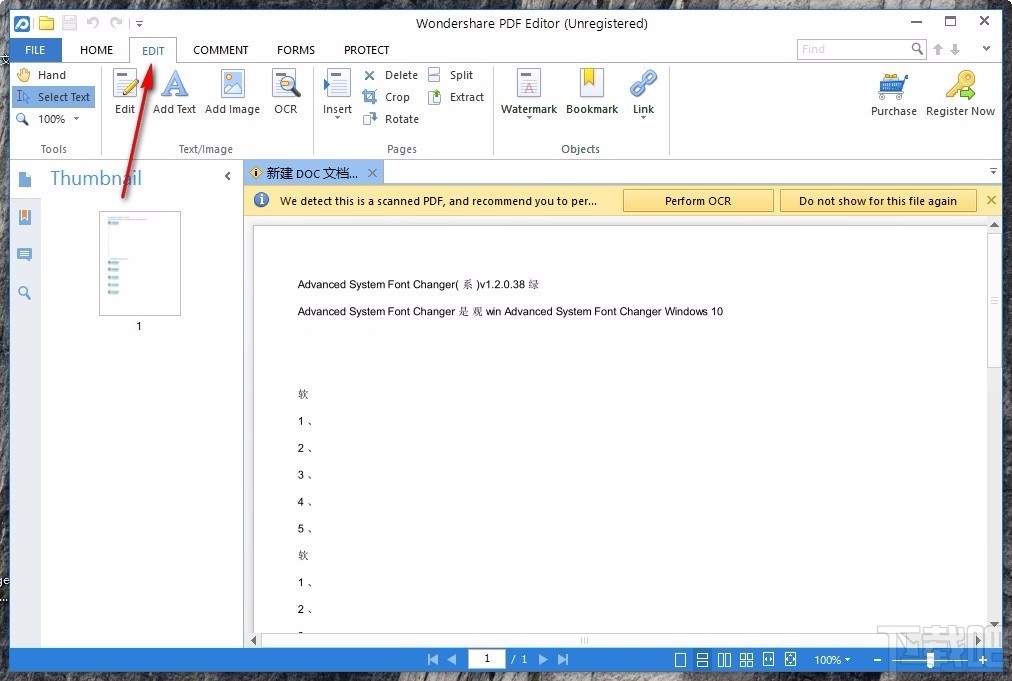This screenshot has width=1012, height=681.
Task: Click the Find magnifier icon
Action: coord(917,48)
